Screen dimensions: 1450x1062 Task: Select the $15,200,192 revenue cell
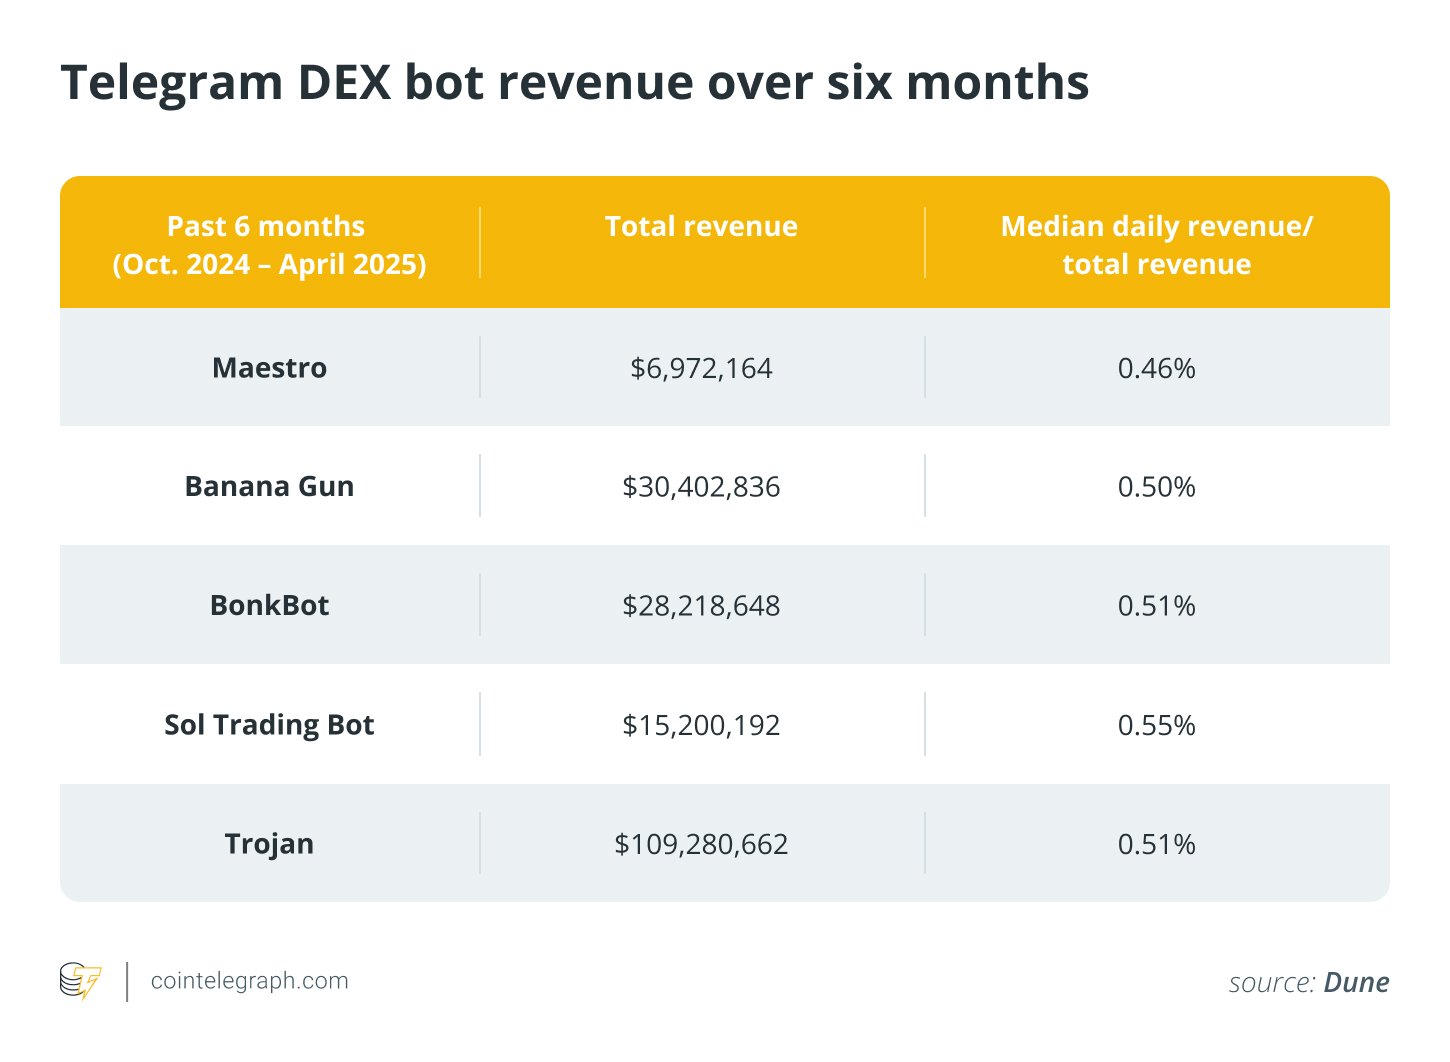pos(701,725)
